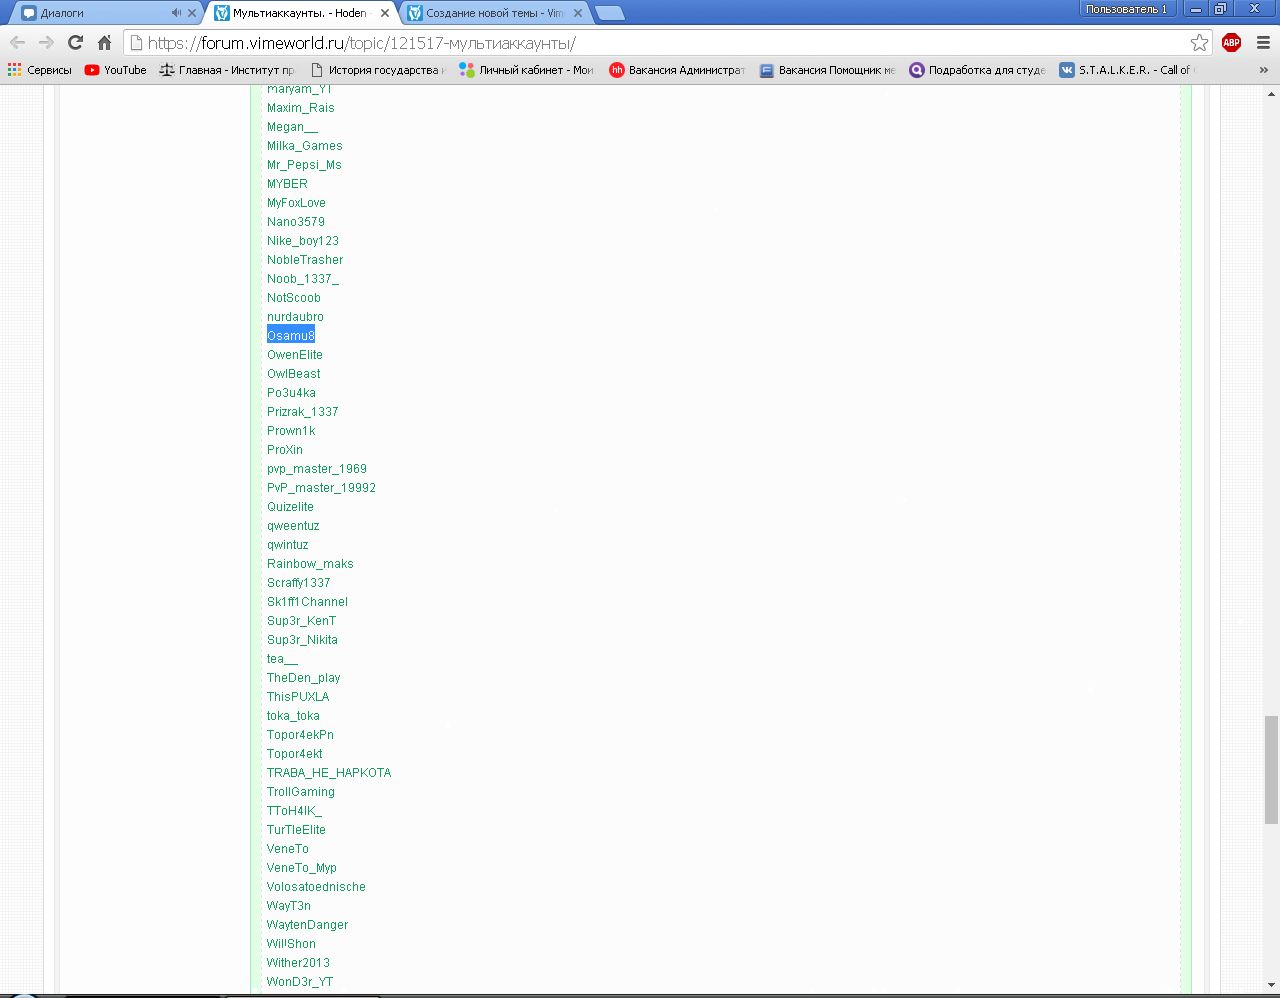The height and width of the screenshot is (998, 1280).
Task: Click the back navigation arrow
Action: point(17,42)
